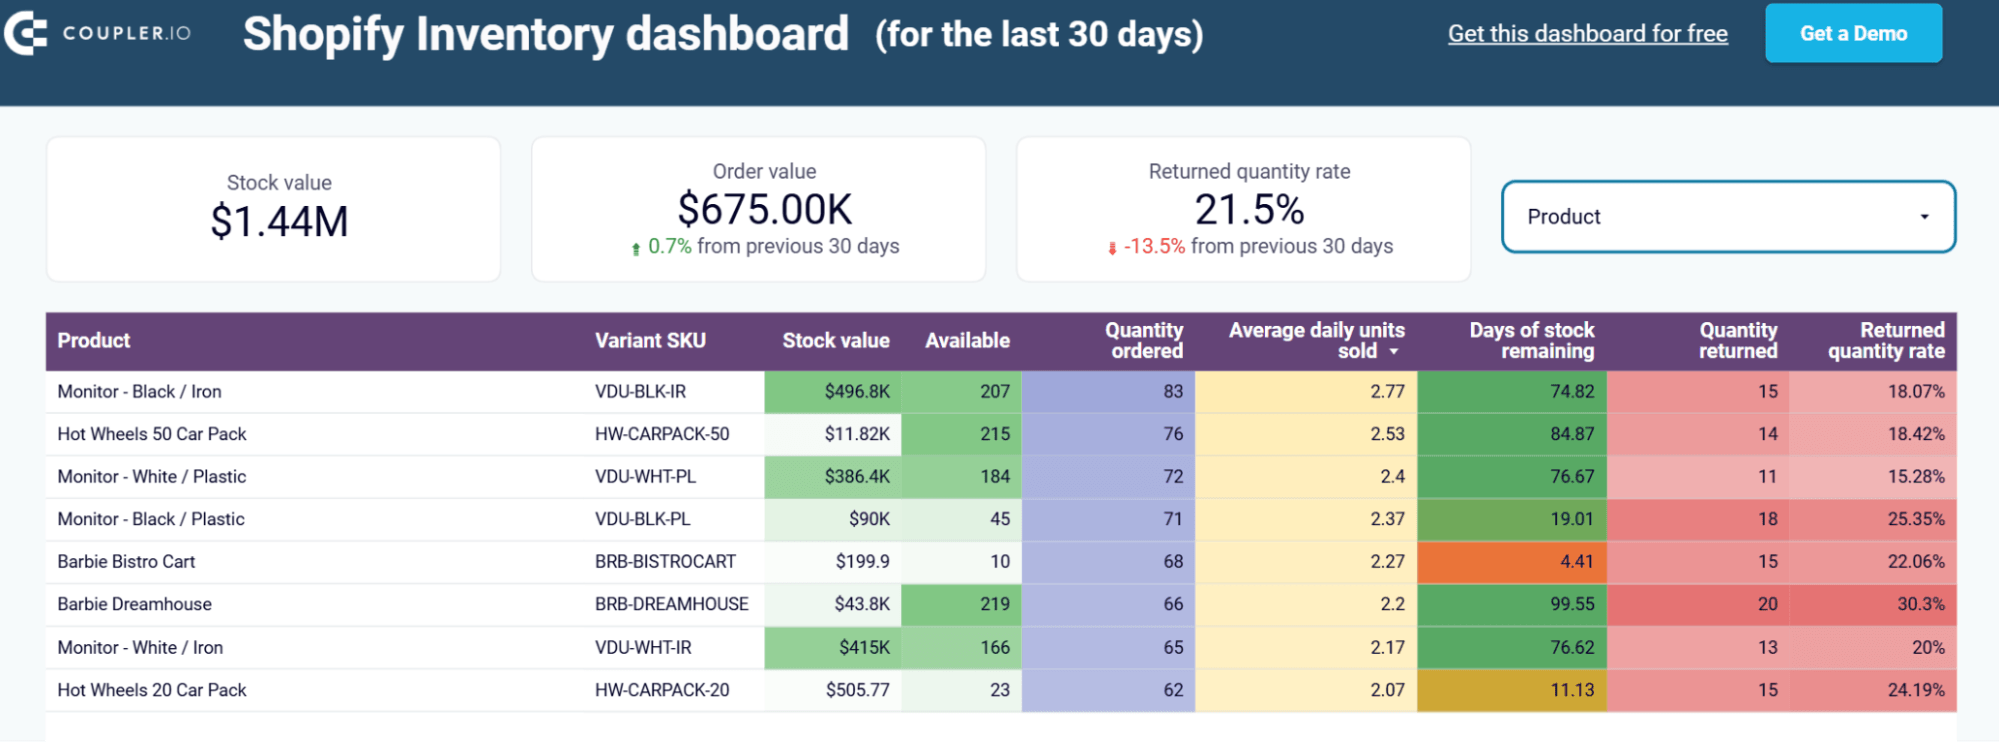
Task: Click the Hot Wheels 20 Car Pack row name
Action: tap(152, 690)
